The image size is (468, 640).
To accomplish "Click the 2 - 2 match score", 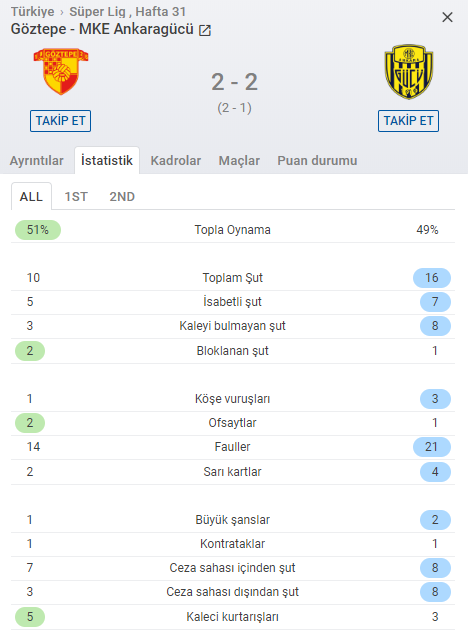I will click(234, 82).
